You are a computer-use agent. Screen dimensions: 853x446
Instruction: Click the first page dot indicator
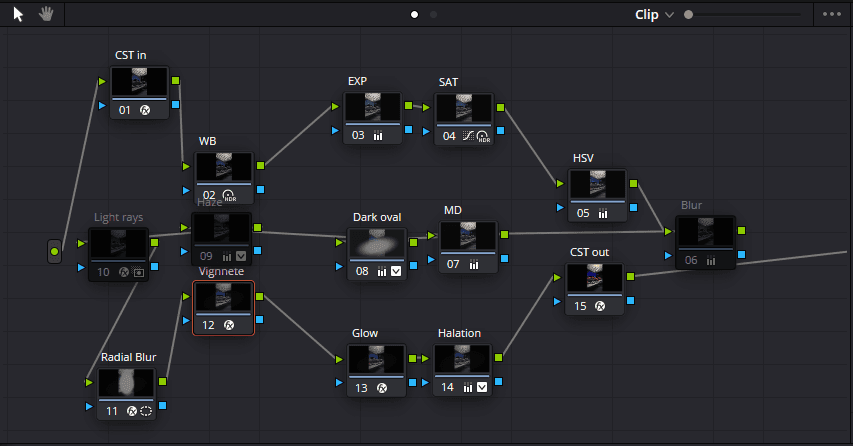(x=415, y=14)
